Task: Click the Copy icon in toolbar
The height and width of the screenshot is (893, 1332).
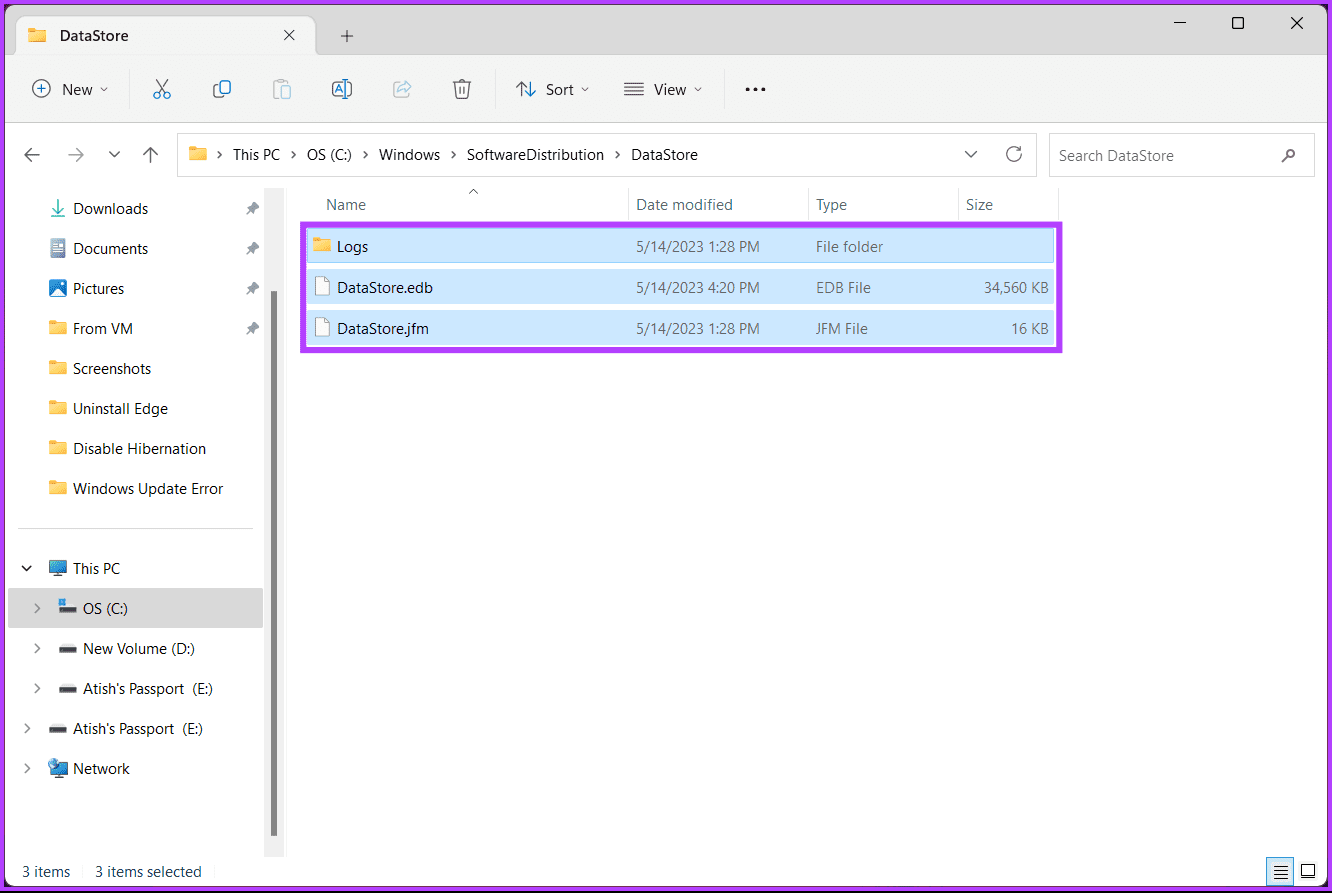Action: [222, 89]
